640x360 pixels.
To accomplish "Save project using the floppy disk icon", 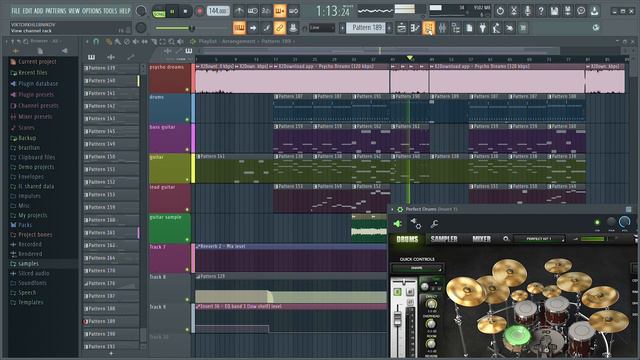I will click(554, 11).
